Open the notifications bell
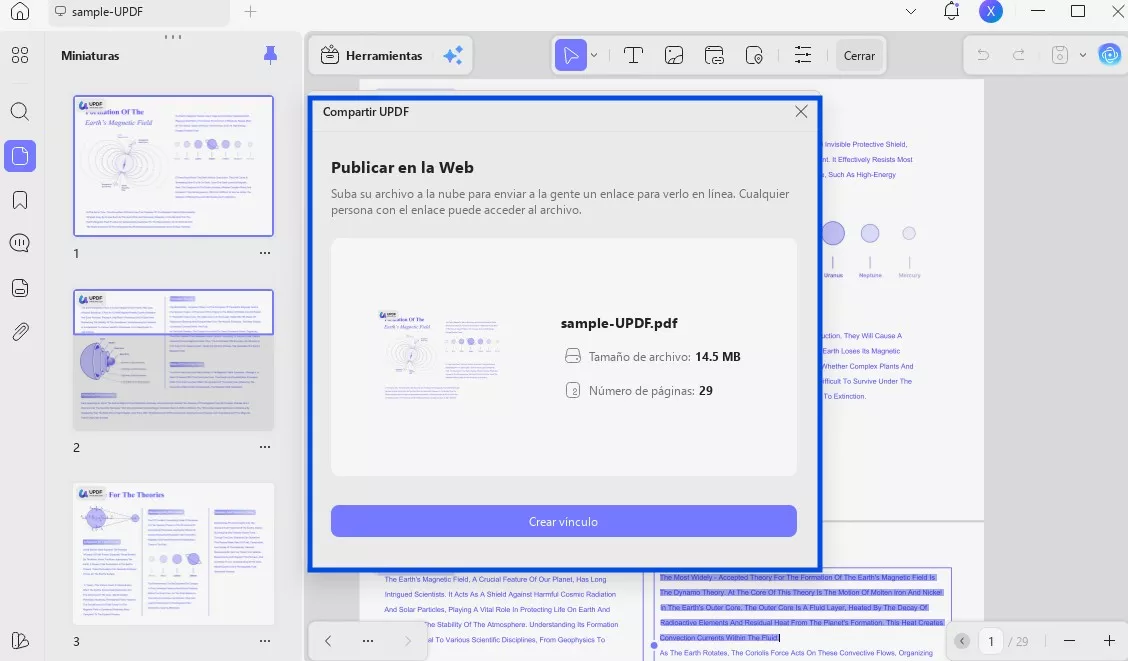The width and height of the screenshot is (1128, 661). point(951,11)
